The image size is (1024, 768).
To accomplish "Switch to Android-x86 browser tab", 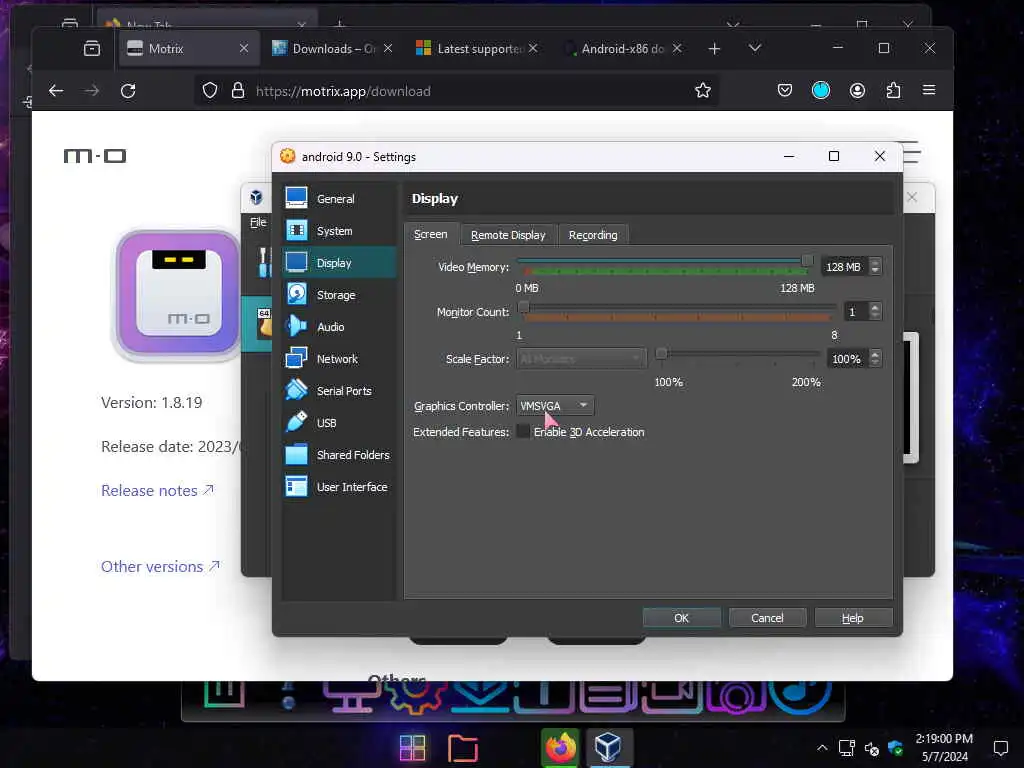I will (622, 48).
